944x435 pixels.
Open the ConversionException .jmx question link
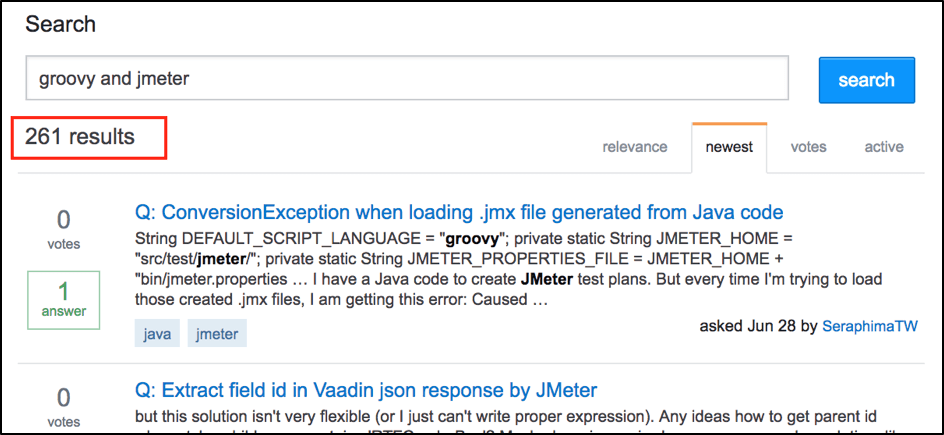click(x=459, y=212)
